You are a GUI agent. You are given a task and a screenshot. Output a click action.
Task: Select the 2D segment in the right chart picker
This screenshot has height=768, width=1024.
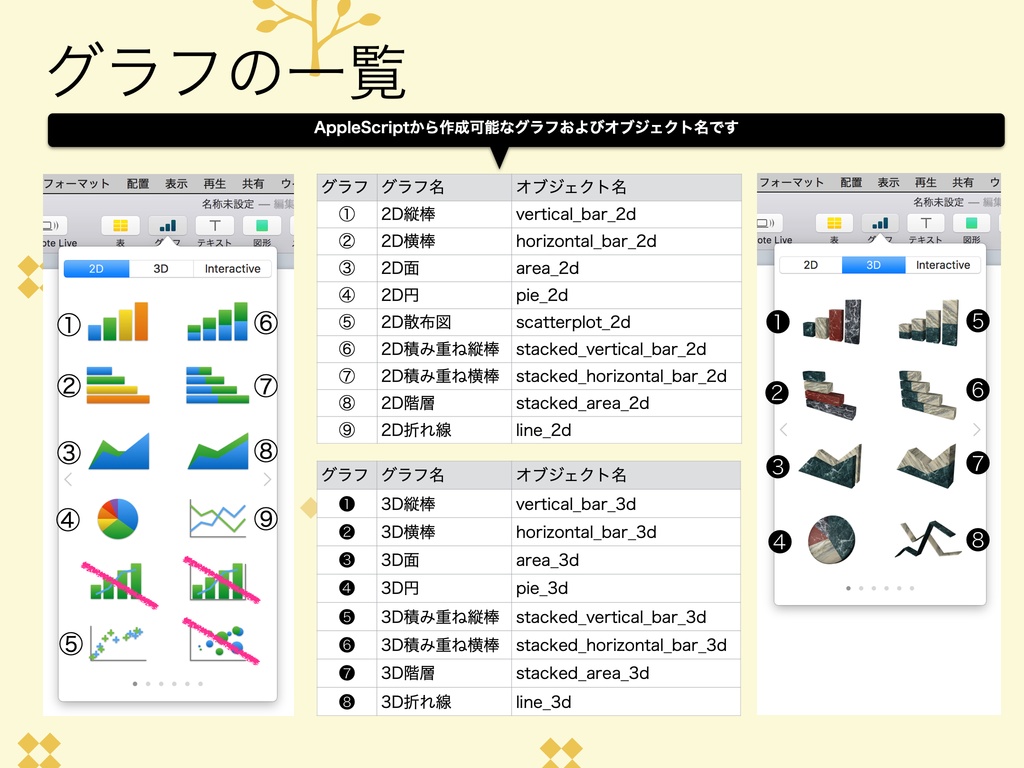(x=813, y=264)
